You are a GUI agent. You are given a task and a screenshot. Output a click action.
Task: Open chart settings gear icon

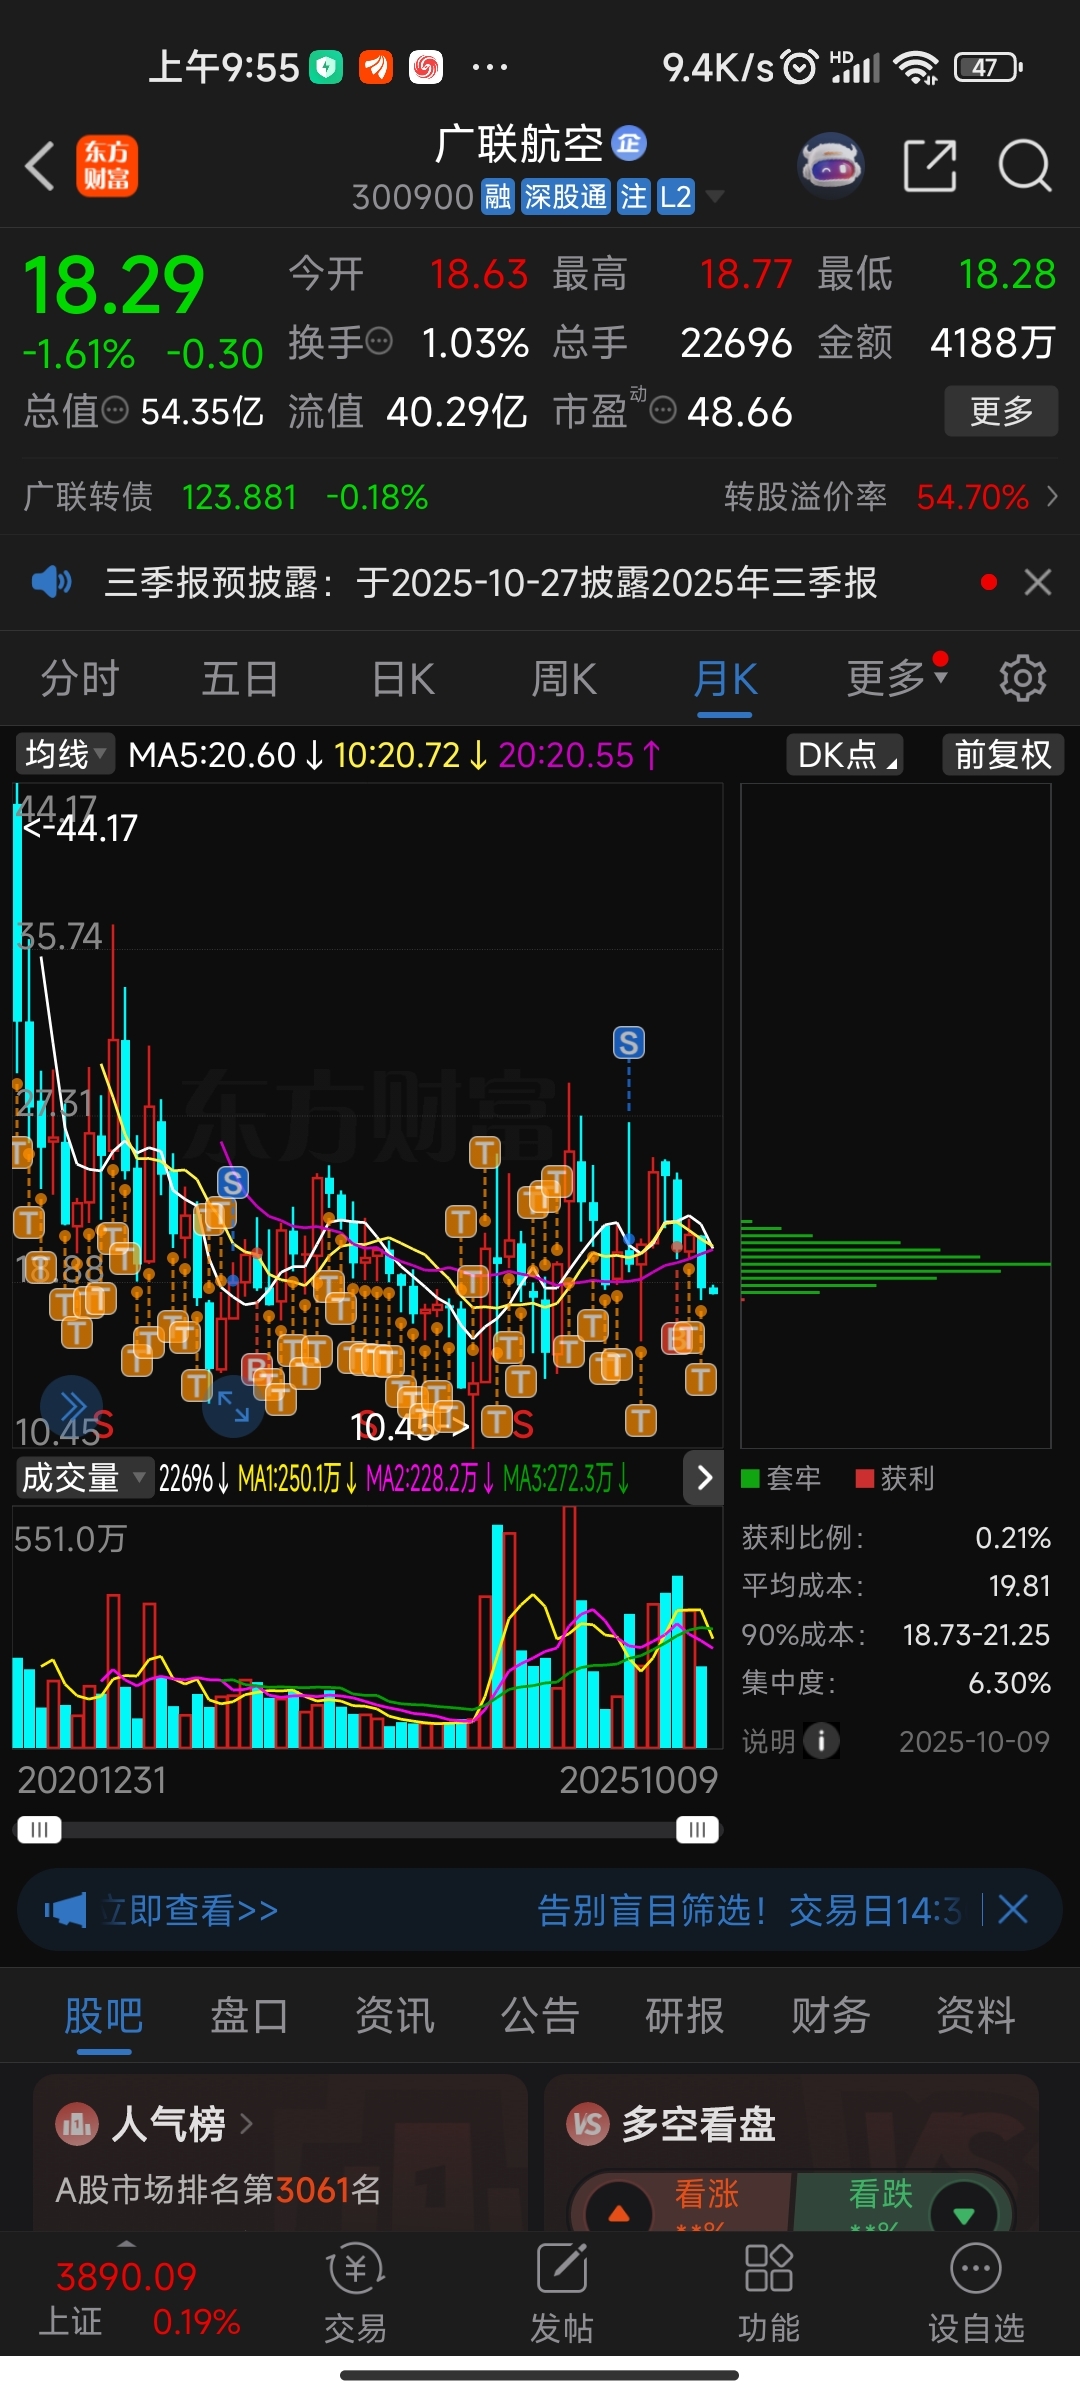point(1023,679)
